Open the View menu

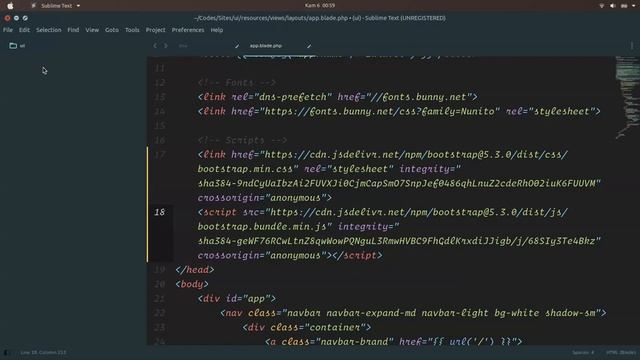tap(92, 30)
